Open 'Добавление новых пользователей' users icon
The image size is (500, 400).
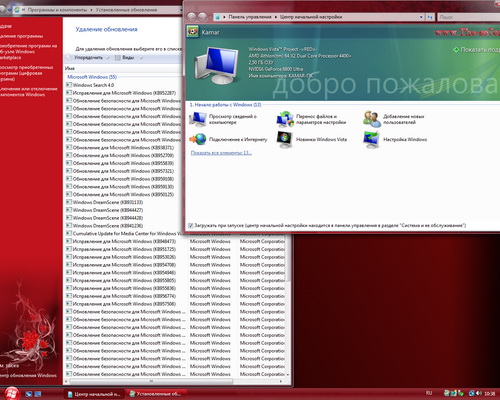(x=372, y=119)
